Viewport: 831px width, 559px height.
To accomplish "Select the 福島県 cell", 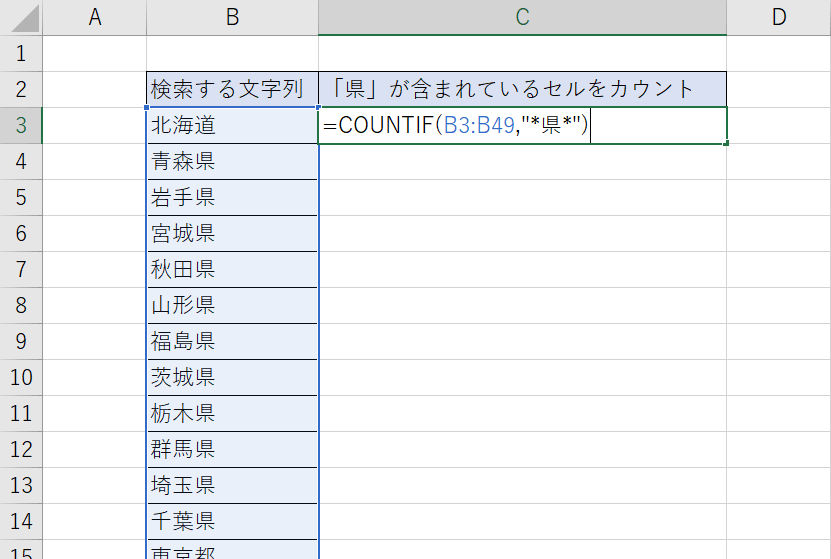I will [x=232, y=342].
